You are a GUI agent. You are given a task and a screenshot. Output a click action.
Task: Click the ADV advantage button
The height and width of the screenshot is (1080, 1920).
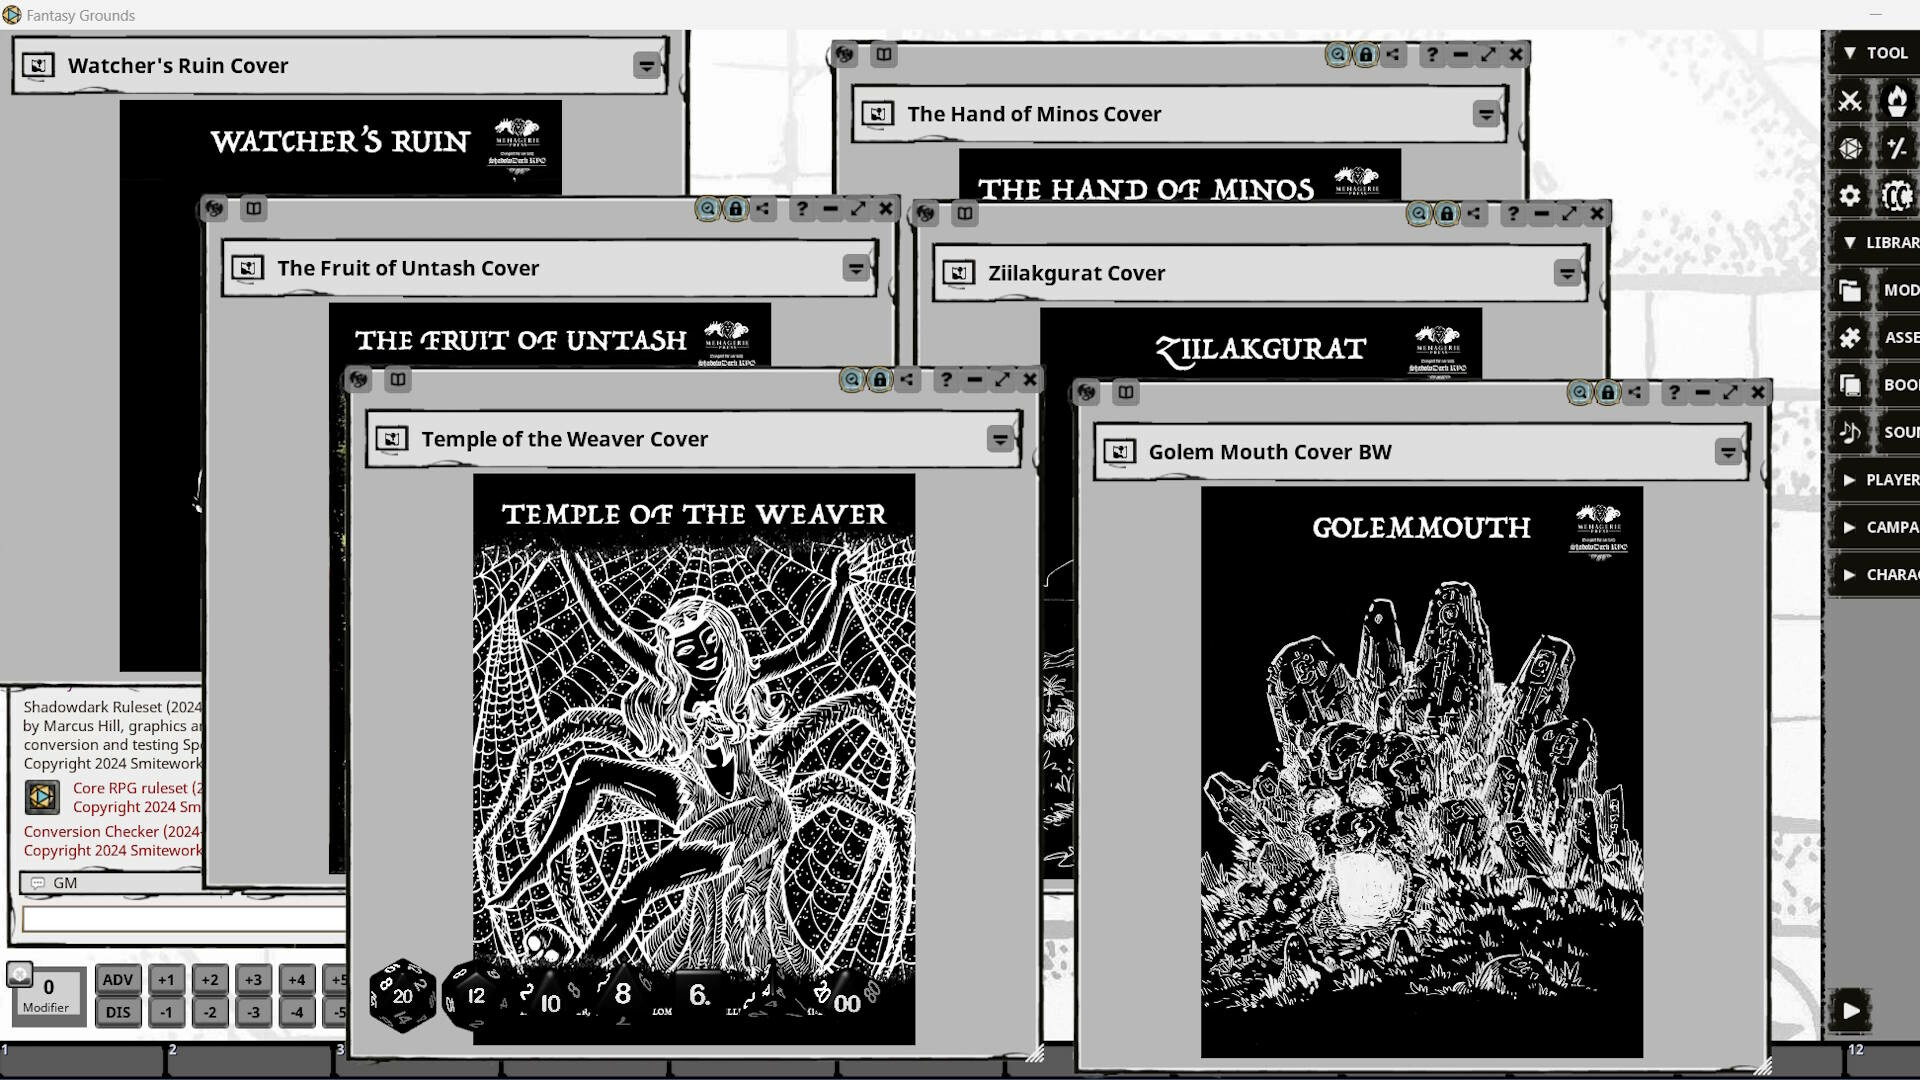pos(117,981)
